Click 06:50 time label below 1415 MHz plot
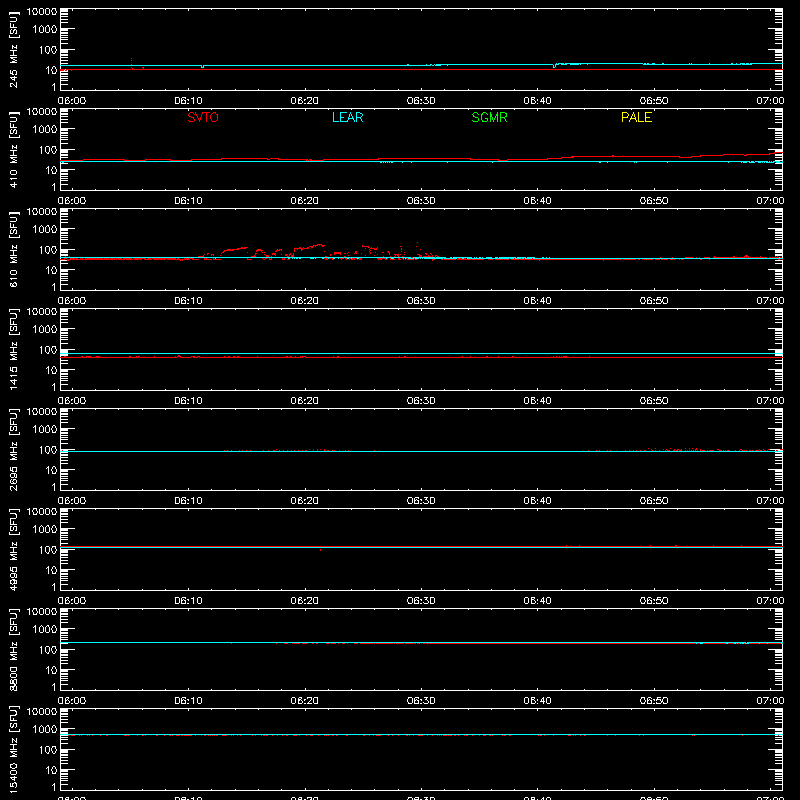This screenshot has height=800, width=800. coord(654,401)
